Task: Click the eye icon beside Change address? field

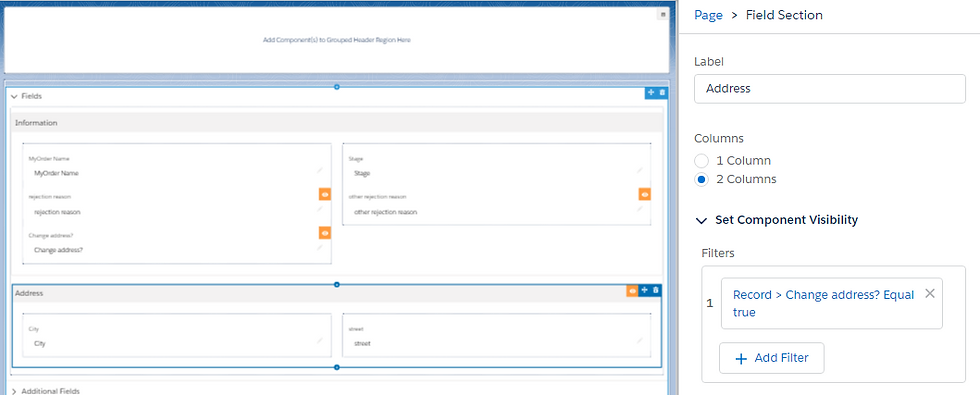Action: tap(325, 233)
